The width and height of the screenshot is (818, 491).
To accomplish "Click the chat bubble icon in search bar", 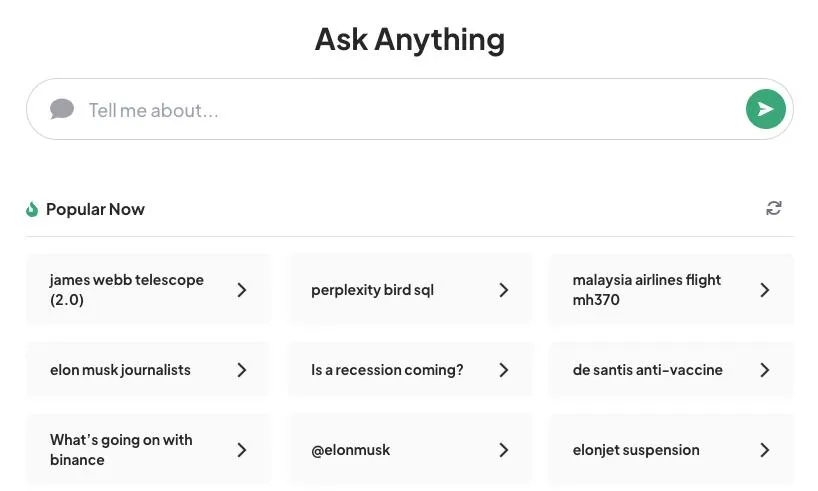I will click(62, 109).
